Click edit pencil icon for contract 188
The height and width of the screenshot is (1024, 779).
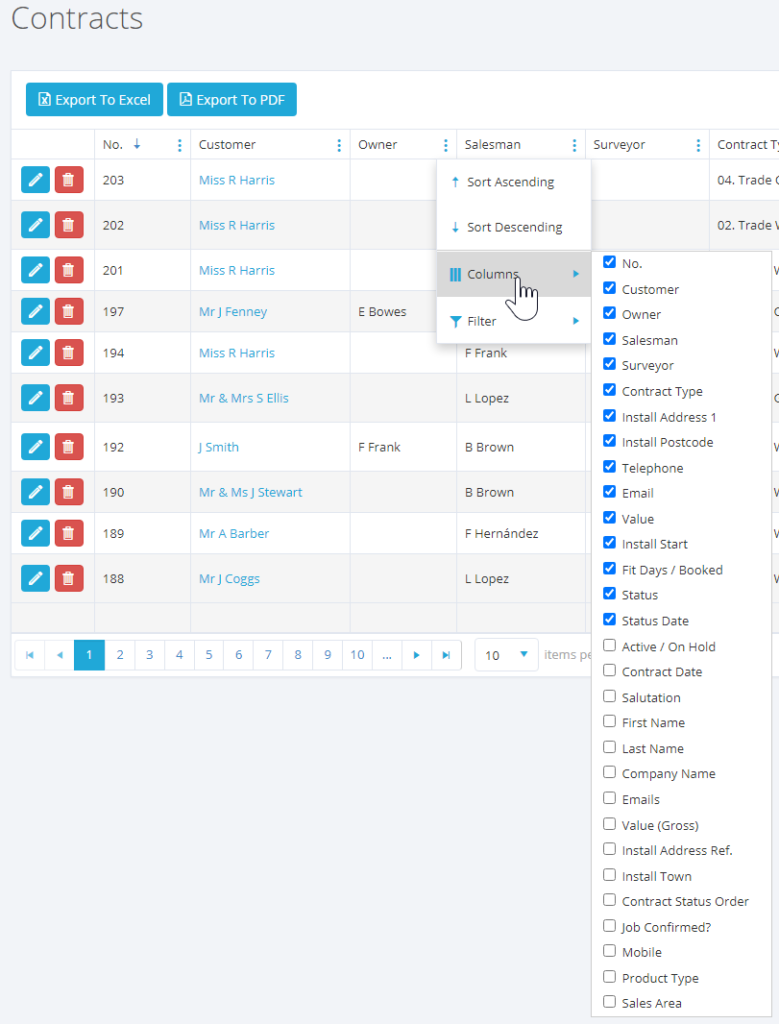coord(35,578)
